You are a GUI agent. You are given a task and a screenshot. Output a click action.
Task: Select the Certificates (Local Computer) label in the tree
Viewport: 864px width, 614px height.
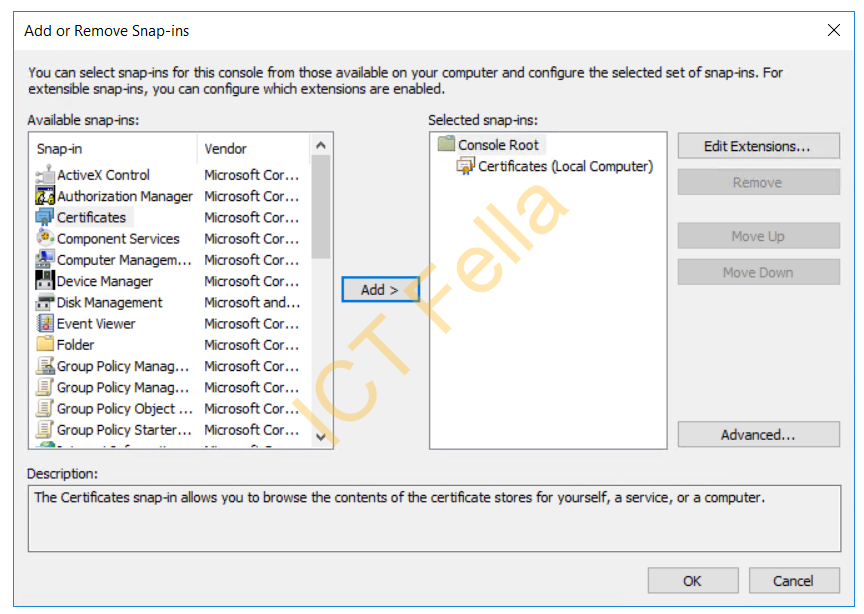pos(565,166)
